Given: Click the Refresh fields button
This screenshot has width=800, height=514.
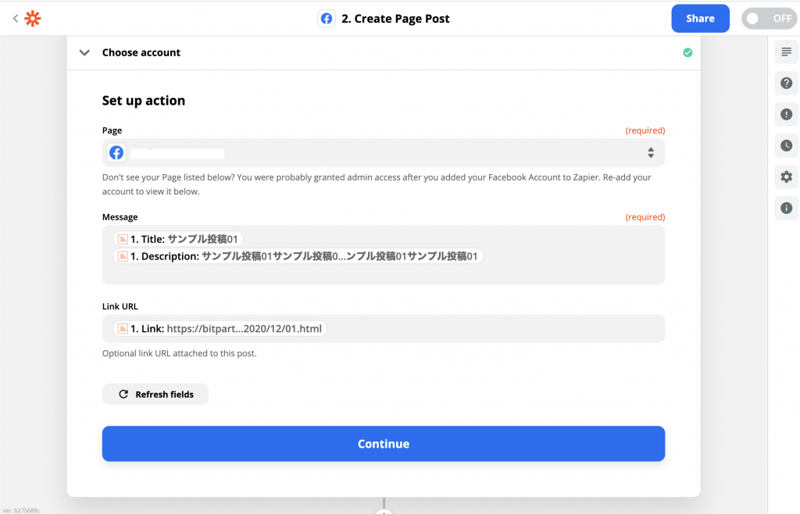Looking at the screenshot, I should coord(155,394).
